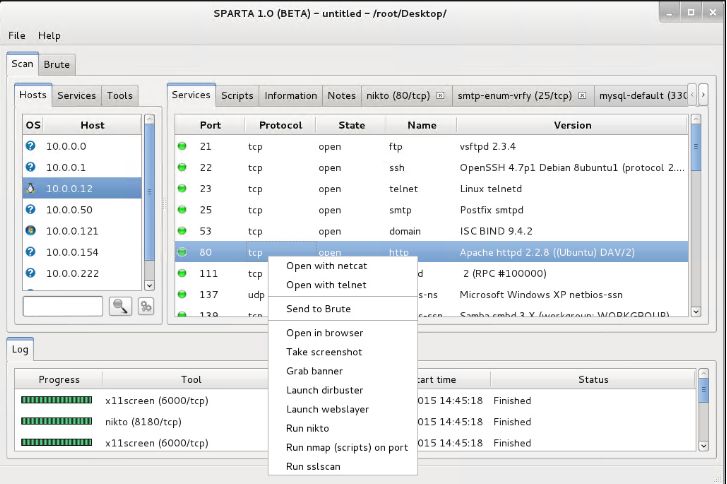
Task: Click the unknown OS icon for 10.0.0.0
Action: [x=32, y=146]
